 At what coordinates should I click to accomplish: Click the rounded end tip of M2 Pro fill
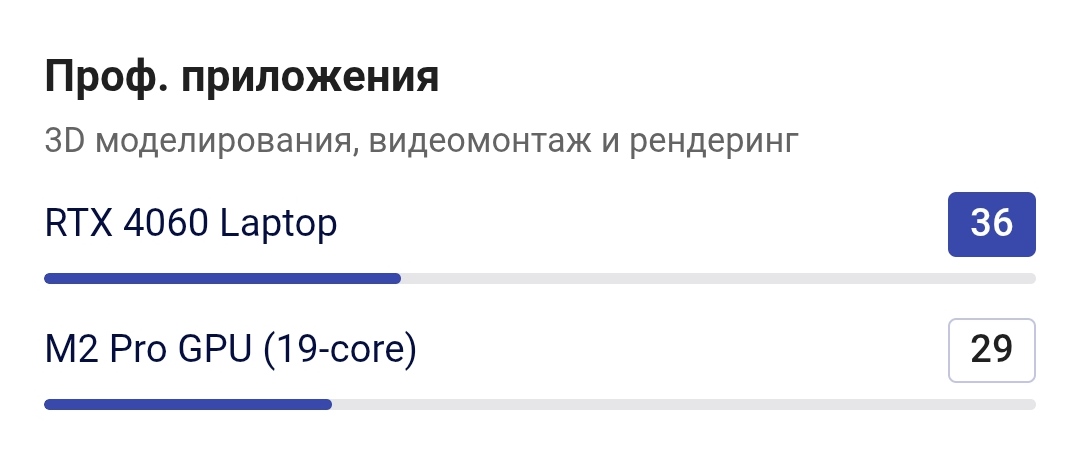(x=328, y=404)
